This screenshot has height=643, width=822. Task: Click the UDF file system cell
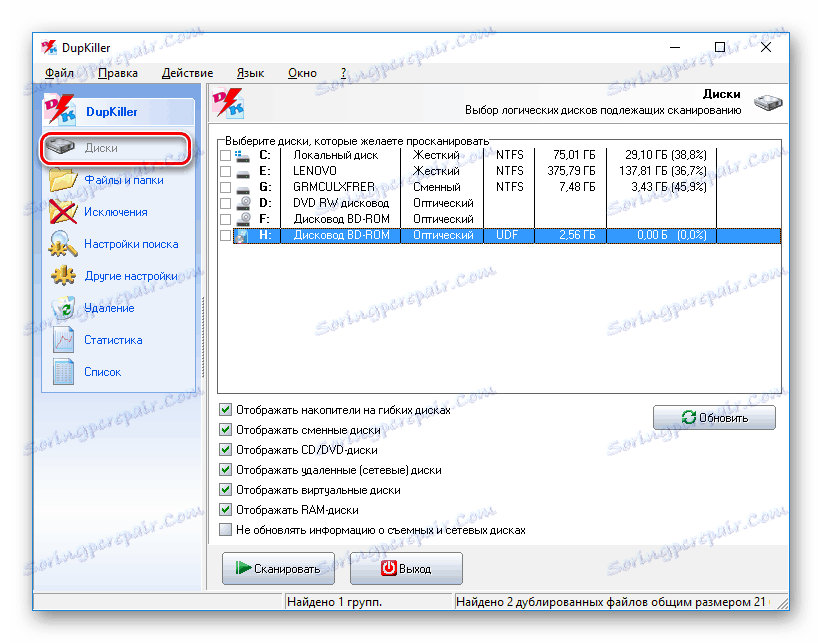(509, 235)
